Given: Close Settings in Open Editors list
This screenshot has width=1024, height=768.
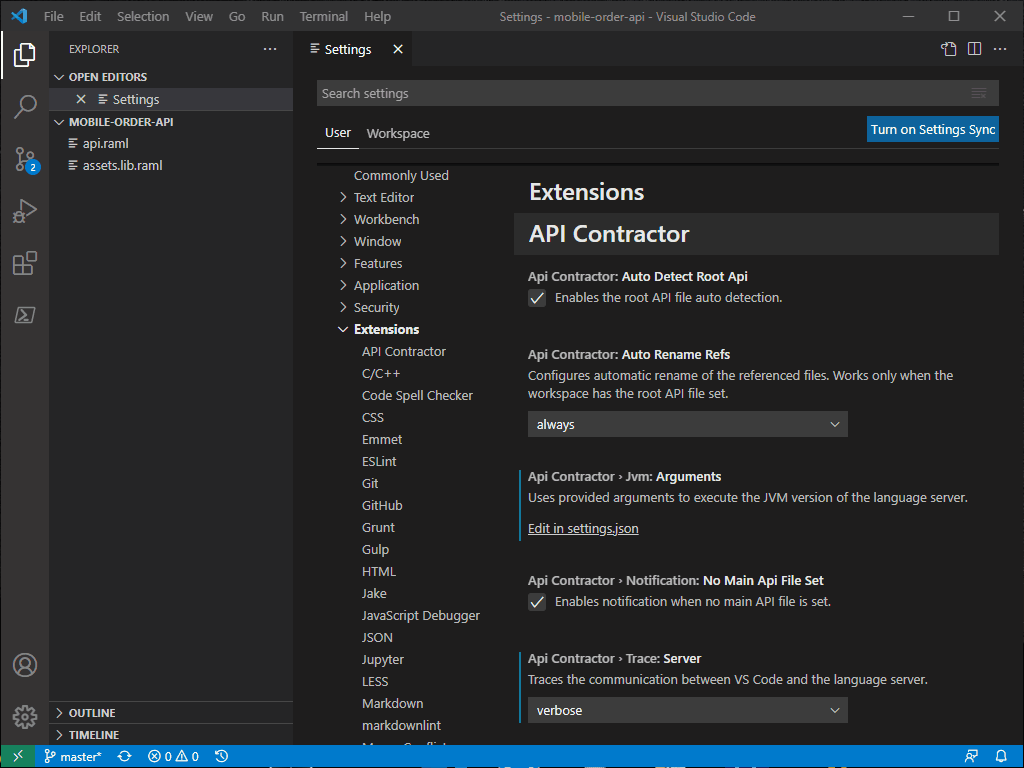Looking at the screenshot, I should [81, 99].
